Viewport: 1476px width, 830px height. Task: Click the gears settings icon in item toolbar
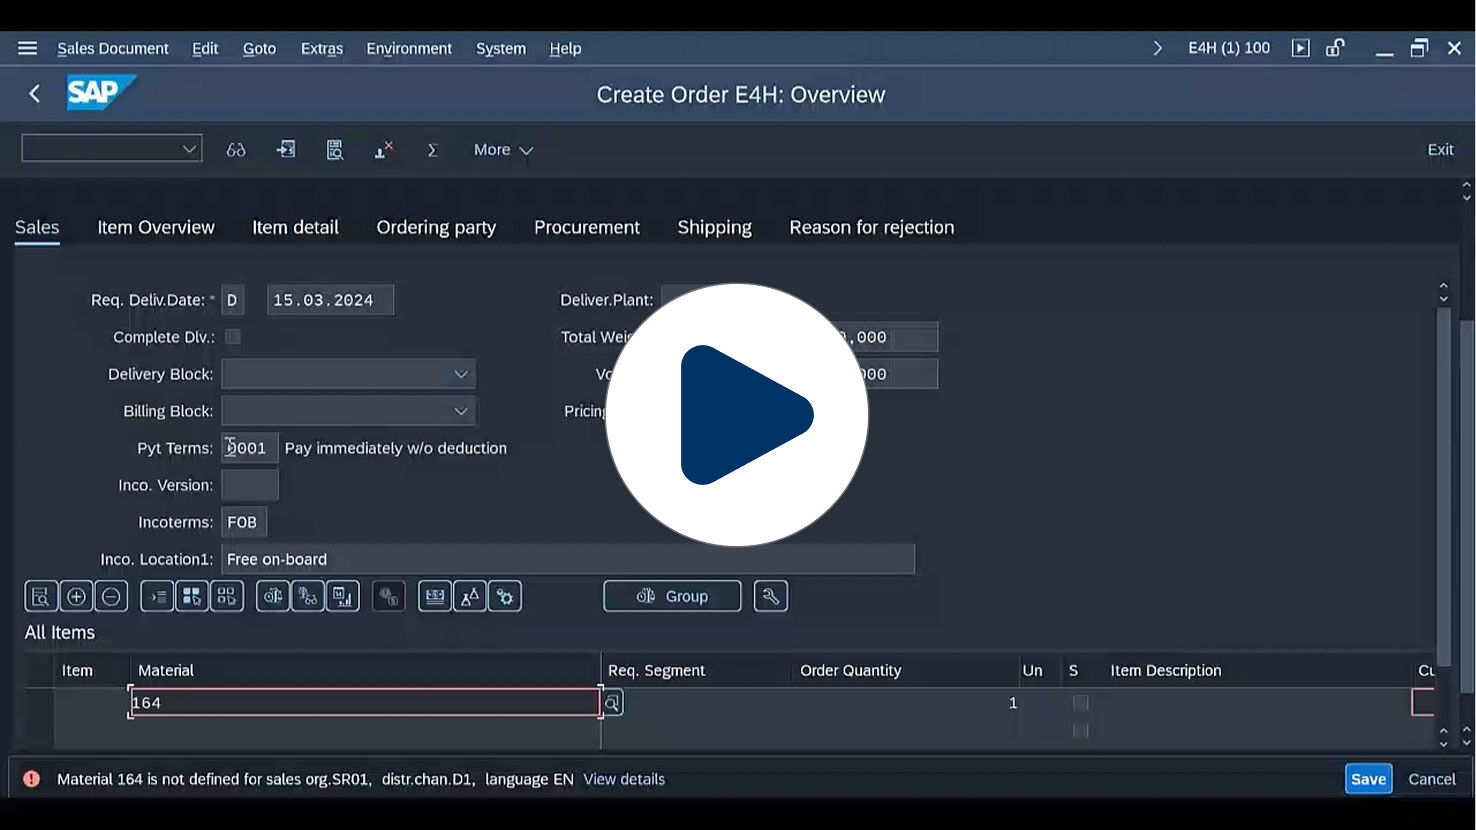[x=505, y=596]
